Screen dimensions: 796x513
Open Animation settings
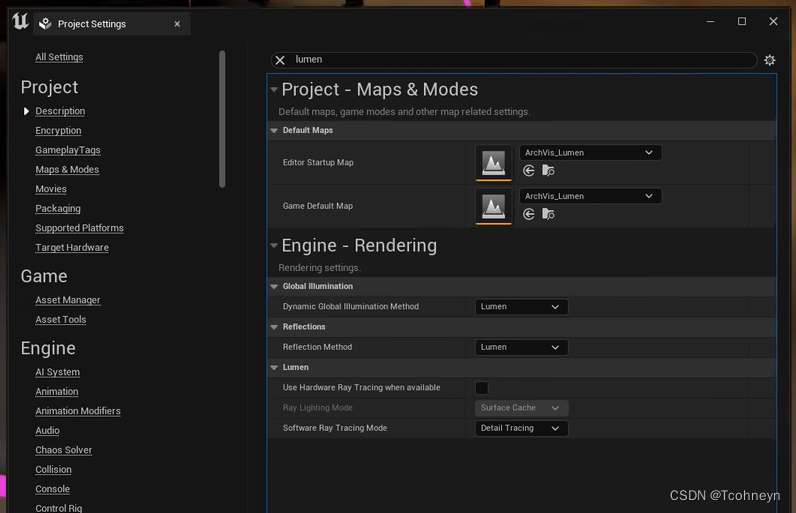coord(57,392)
